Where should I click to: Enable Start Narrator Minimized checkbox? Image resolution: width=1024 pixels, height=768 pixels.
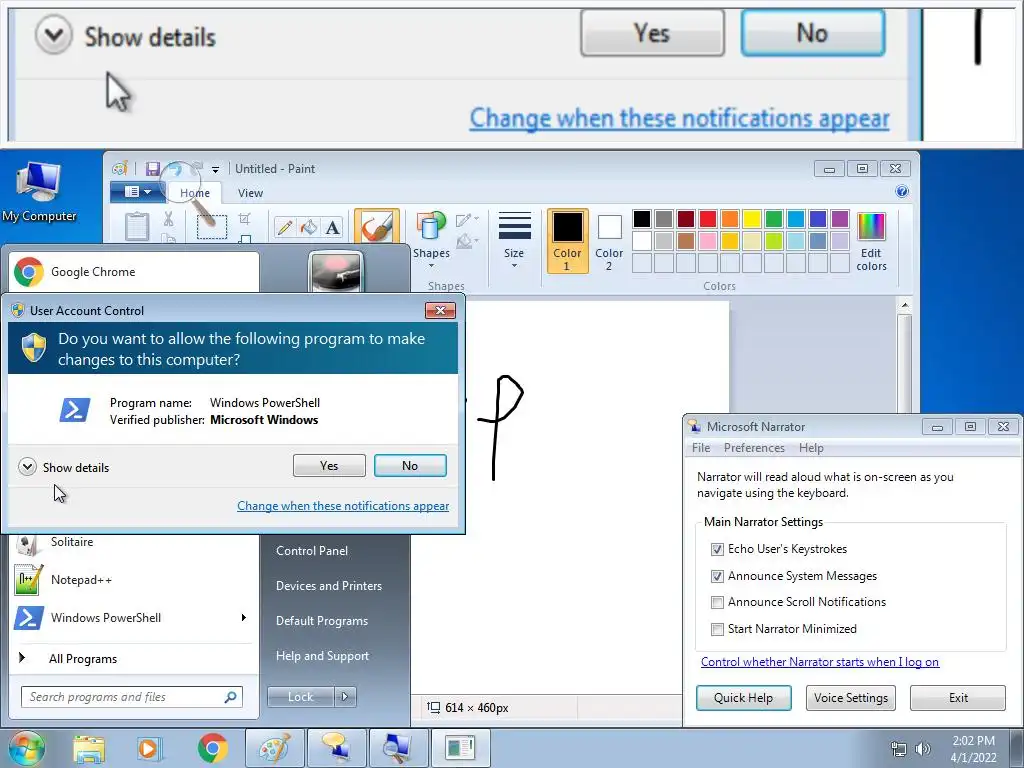717,629
